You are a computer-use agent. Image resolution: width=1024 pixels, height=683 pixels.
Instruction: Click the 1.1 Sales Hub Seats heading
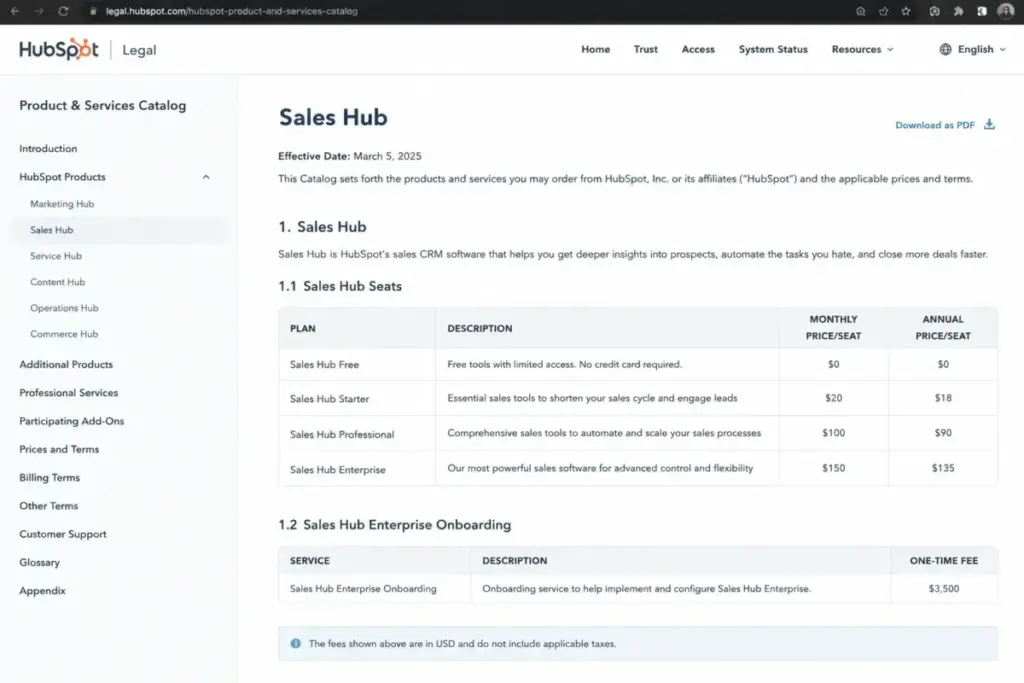[340, 286]
